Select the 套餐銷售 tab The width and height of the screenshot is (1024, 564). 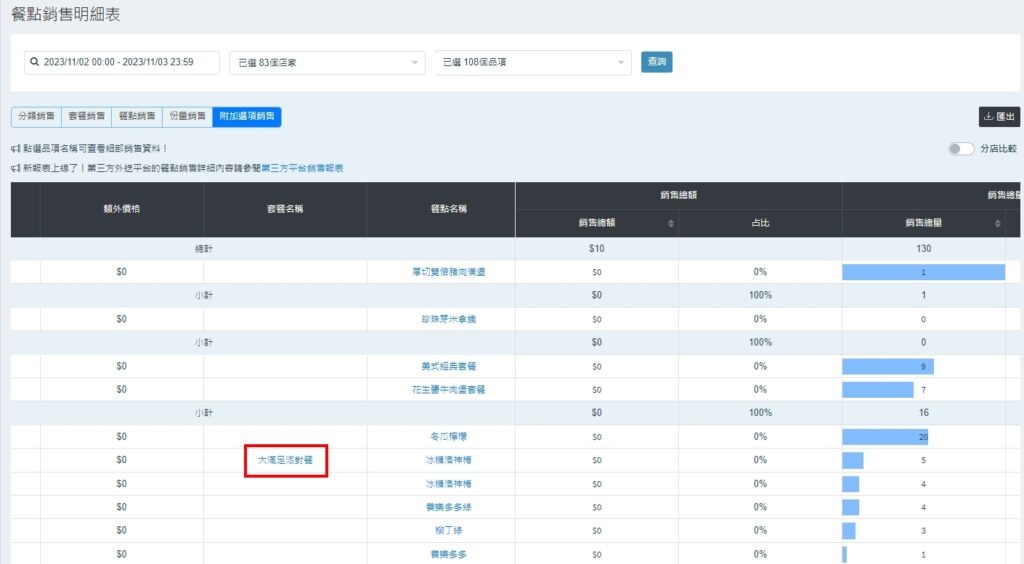tap(86, 117)
